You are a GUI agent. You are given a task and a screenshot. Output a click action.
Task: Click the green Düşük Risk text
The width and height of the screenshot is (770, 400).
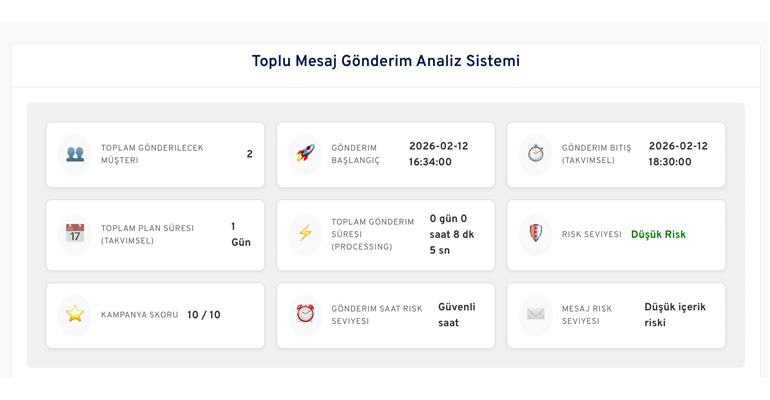(658, 235)
